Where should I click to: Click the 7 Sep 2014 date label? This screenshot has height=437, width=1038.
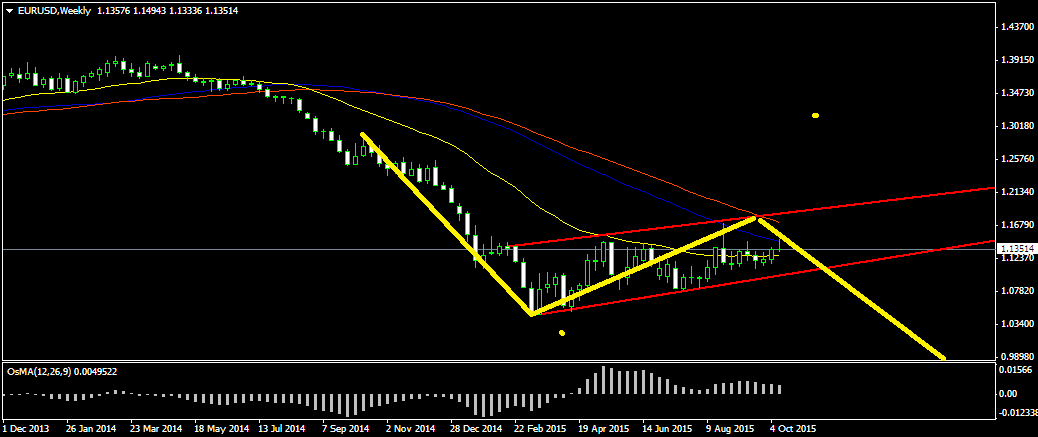[x=347, y=429]
